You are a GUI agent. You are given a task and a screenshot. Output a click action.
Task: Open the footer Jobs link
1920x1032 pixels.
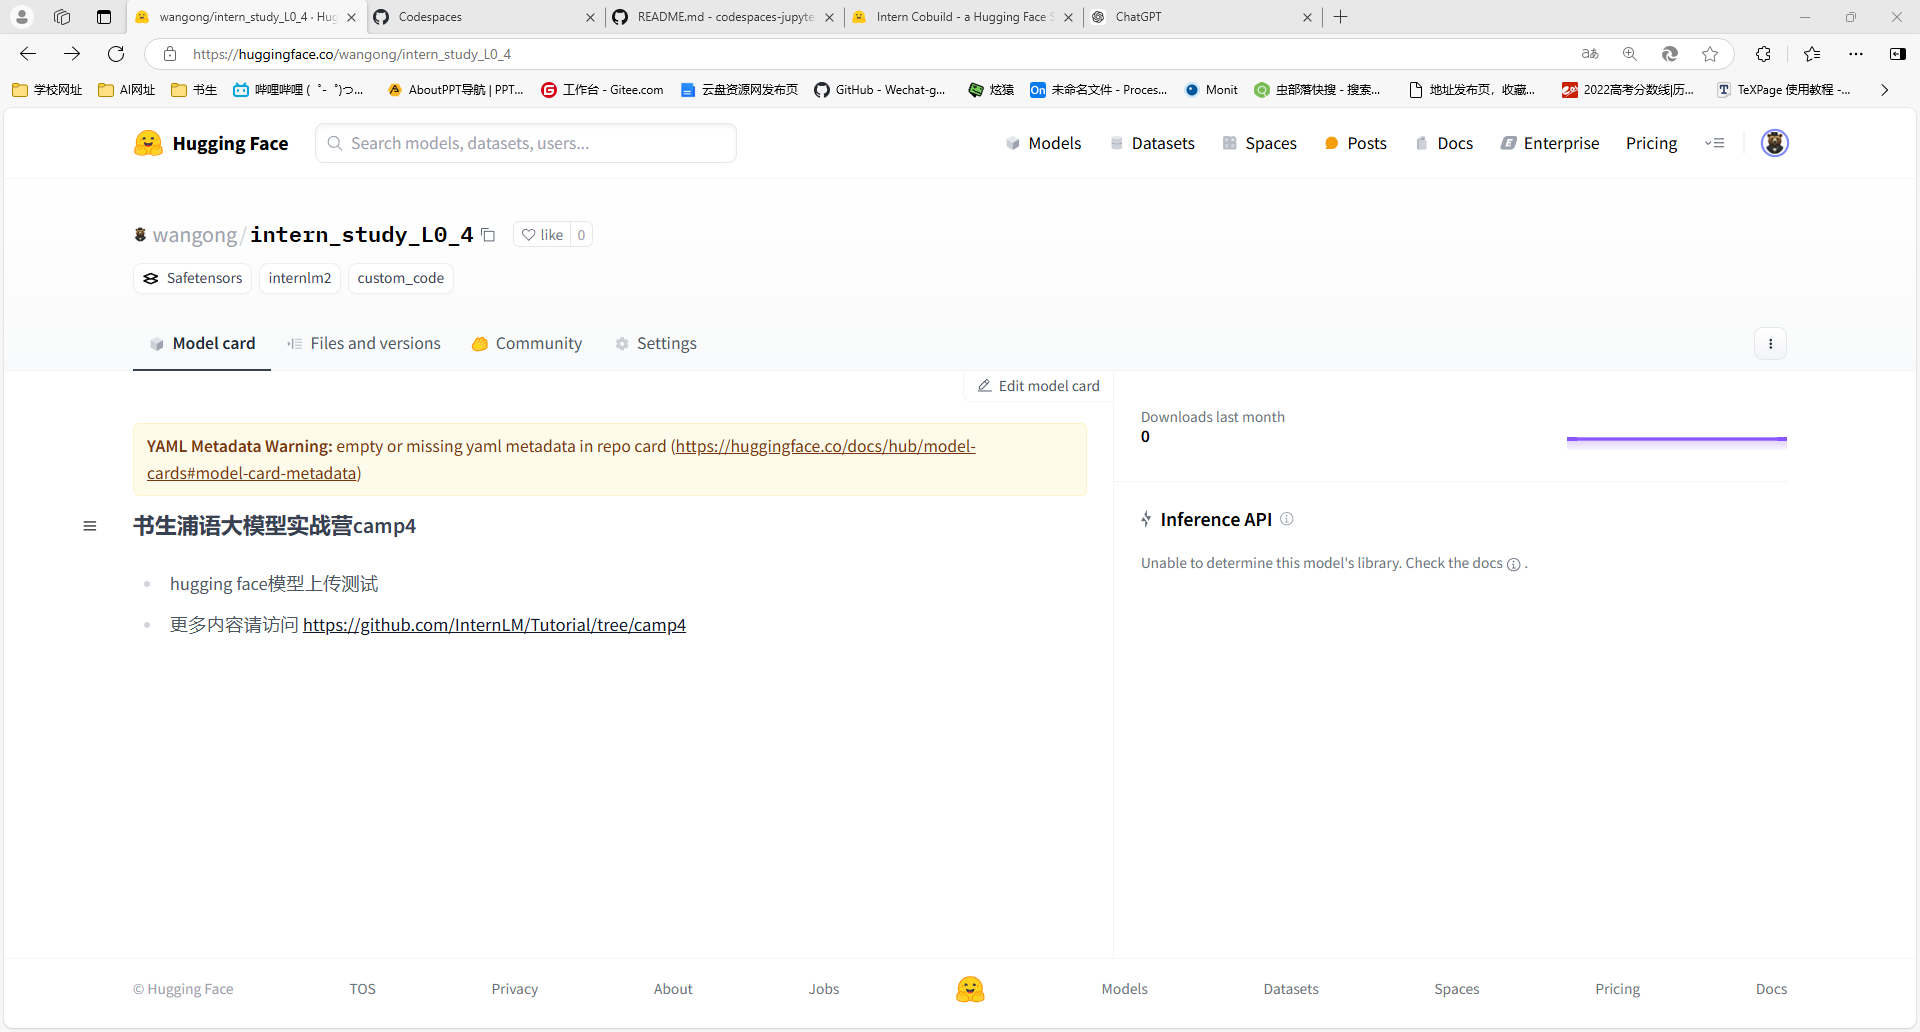pyautogui.click(x=824, y=989)
